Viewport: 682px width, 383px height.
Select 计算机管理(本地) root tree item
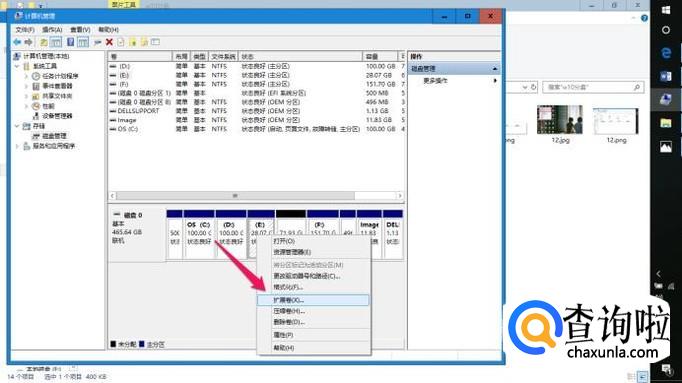pyautogui.click(x=46, y=56)
